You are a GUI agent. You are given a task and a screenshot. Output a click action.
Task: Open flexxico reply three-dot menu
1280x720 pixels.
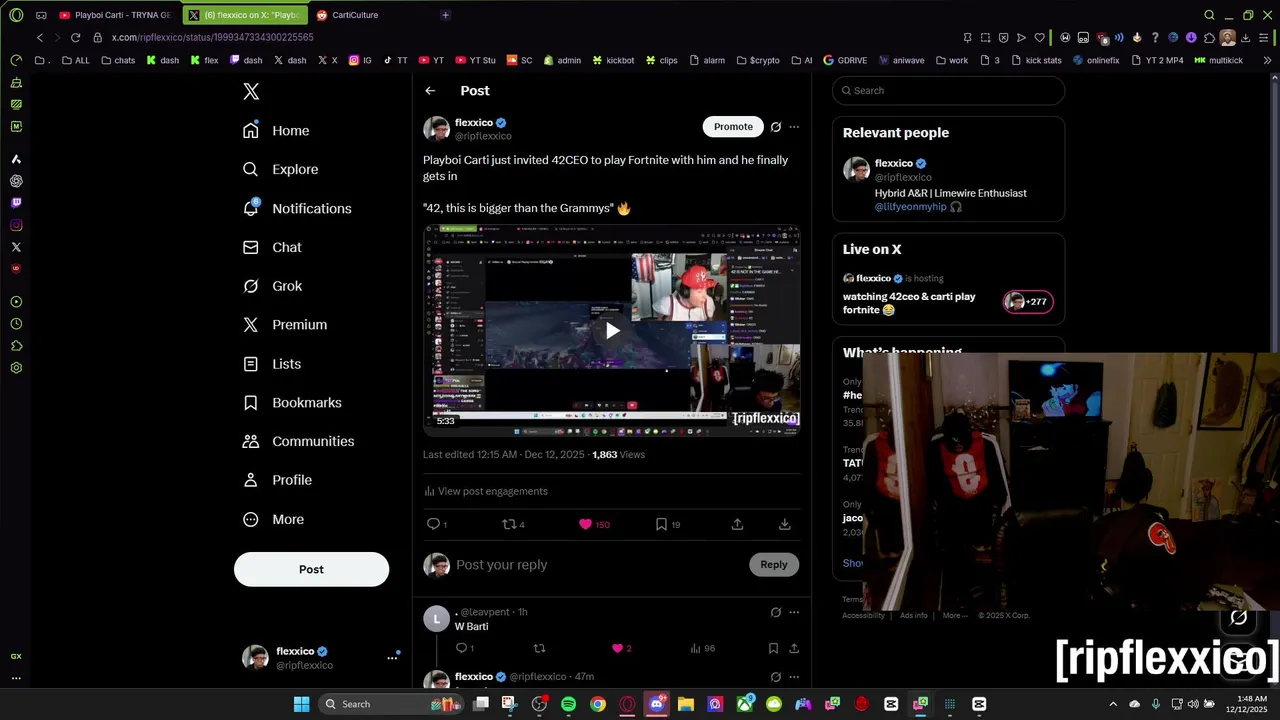point(794,677)
